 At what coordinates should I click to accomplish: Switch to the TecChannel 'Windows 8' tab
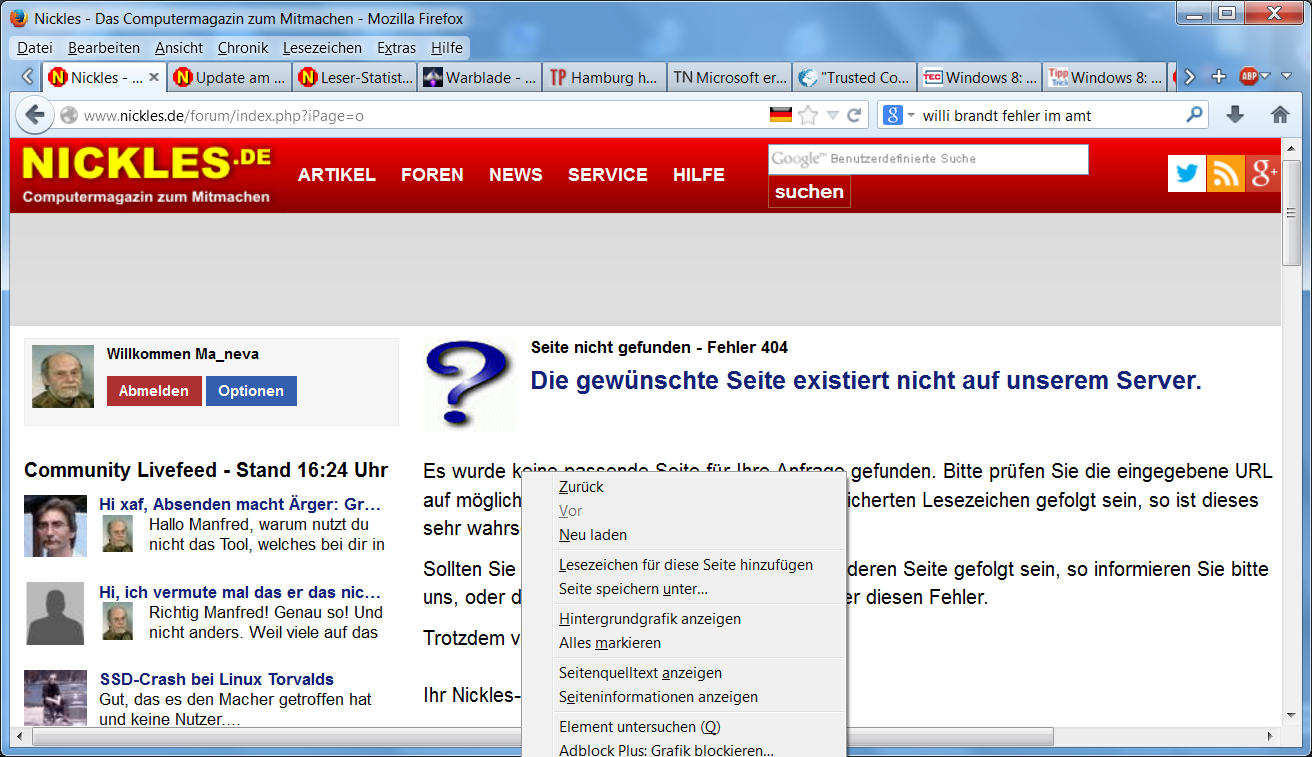point(980,77)
